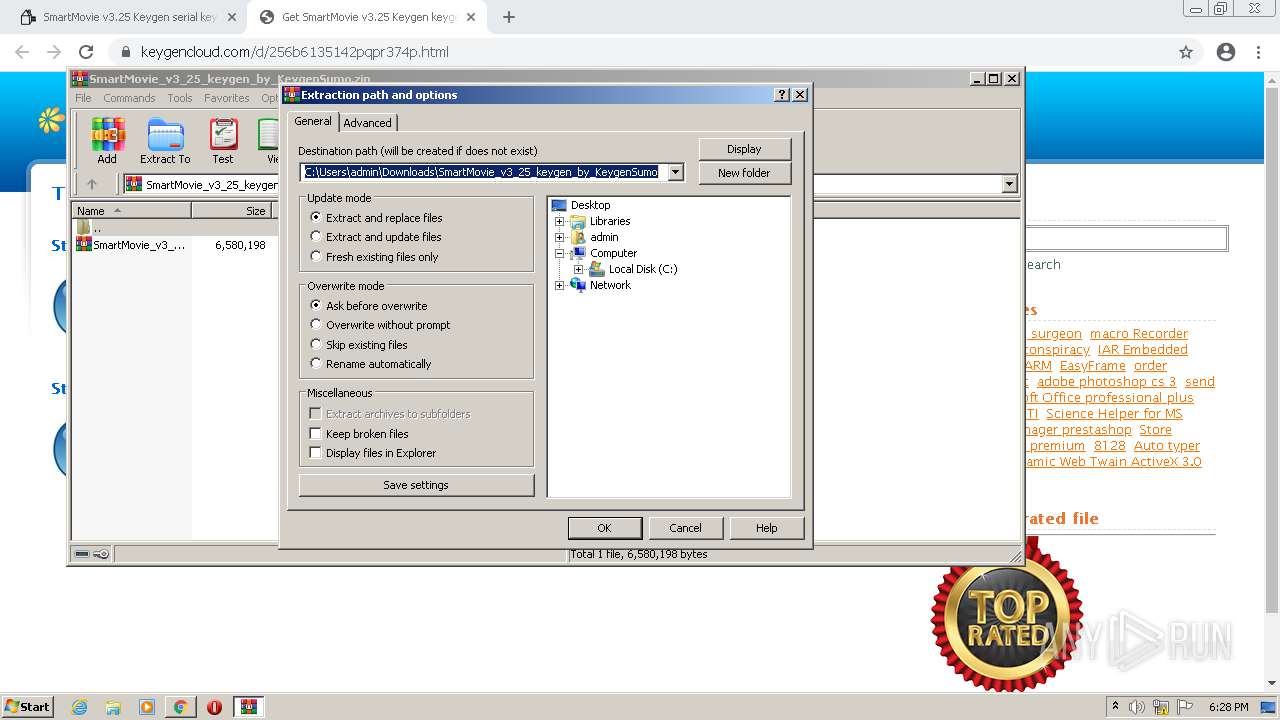Confirm extraction with OK
Screen dimensions: 1280x720
pyautogui.click(x=604, y=528)
